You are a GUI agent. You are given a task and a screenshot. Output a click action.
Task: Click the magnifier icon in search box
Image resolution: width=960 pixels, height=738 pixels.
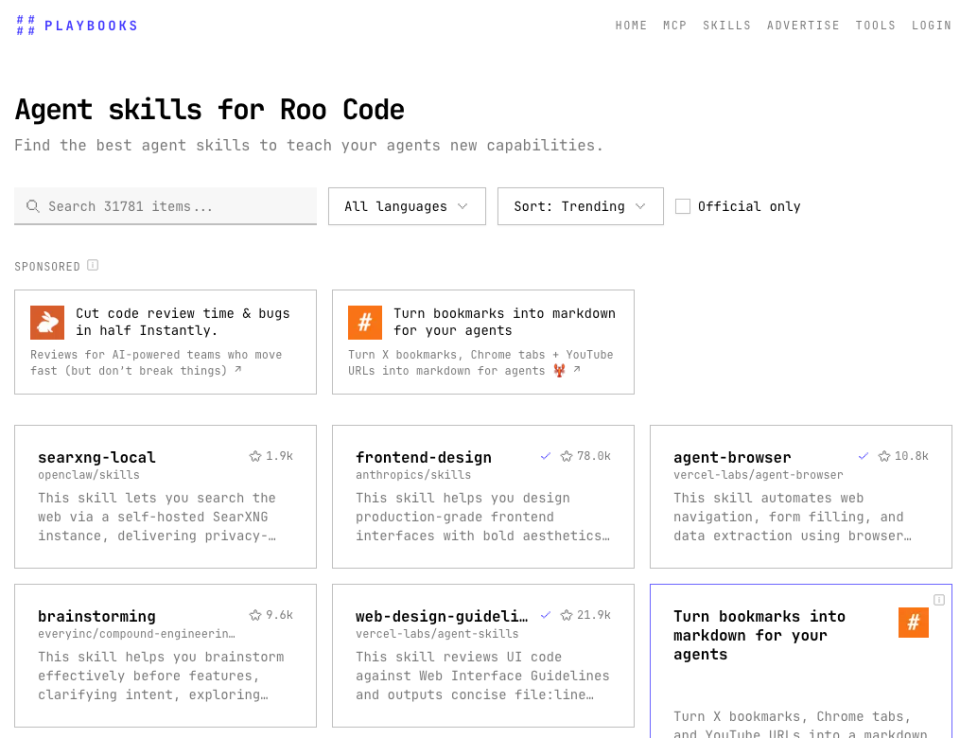click(33, 206)
